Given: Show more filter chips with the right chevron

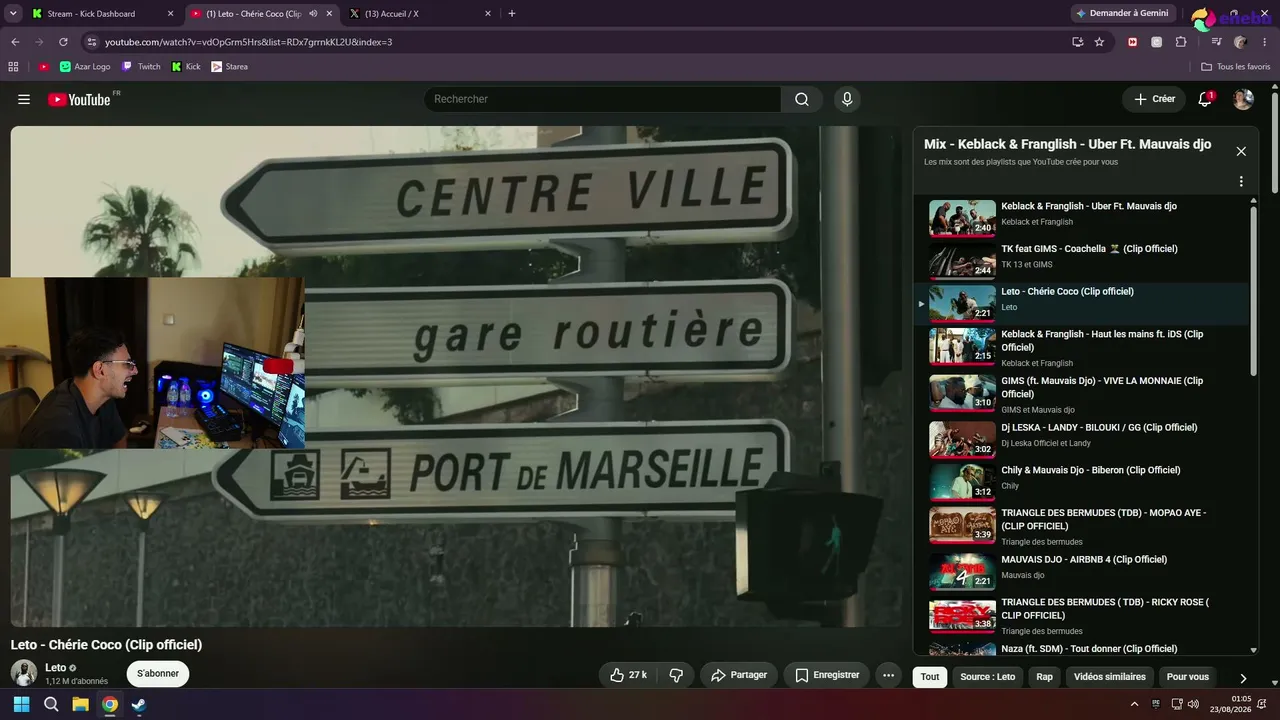Looking at the screenshot, I should [1243, 677].
